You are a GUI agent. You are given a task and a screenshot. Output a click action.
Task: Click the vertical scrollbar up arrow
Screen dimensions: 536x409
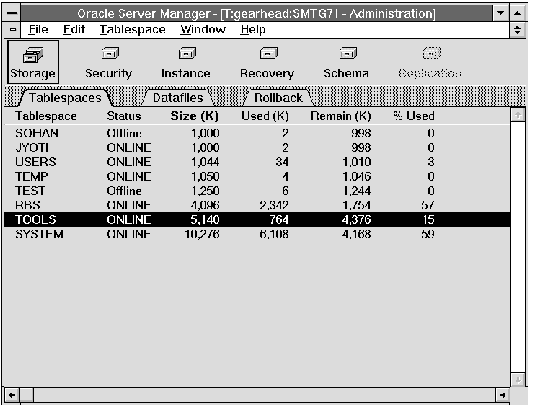pyautogui.click(x=518, y=115)
